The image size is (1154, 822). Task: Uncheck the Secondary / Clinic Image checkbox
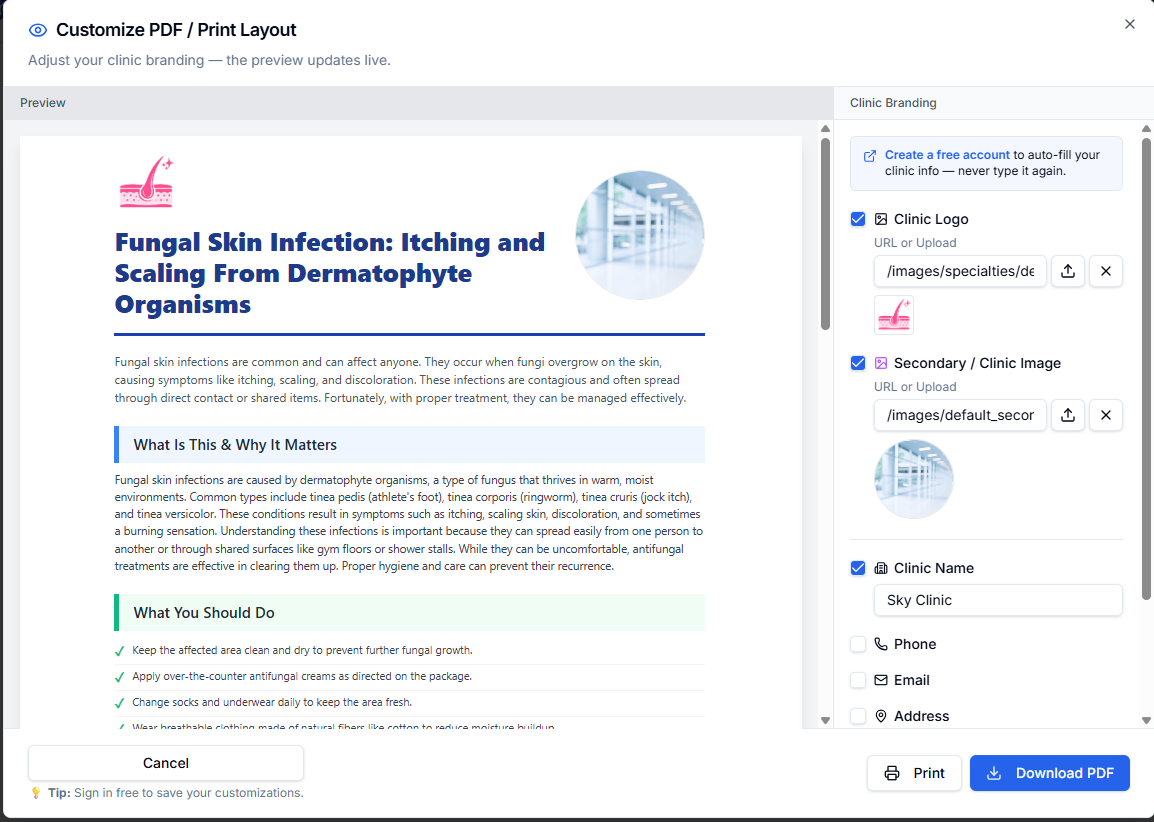point(858,364)
